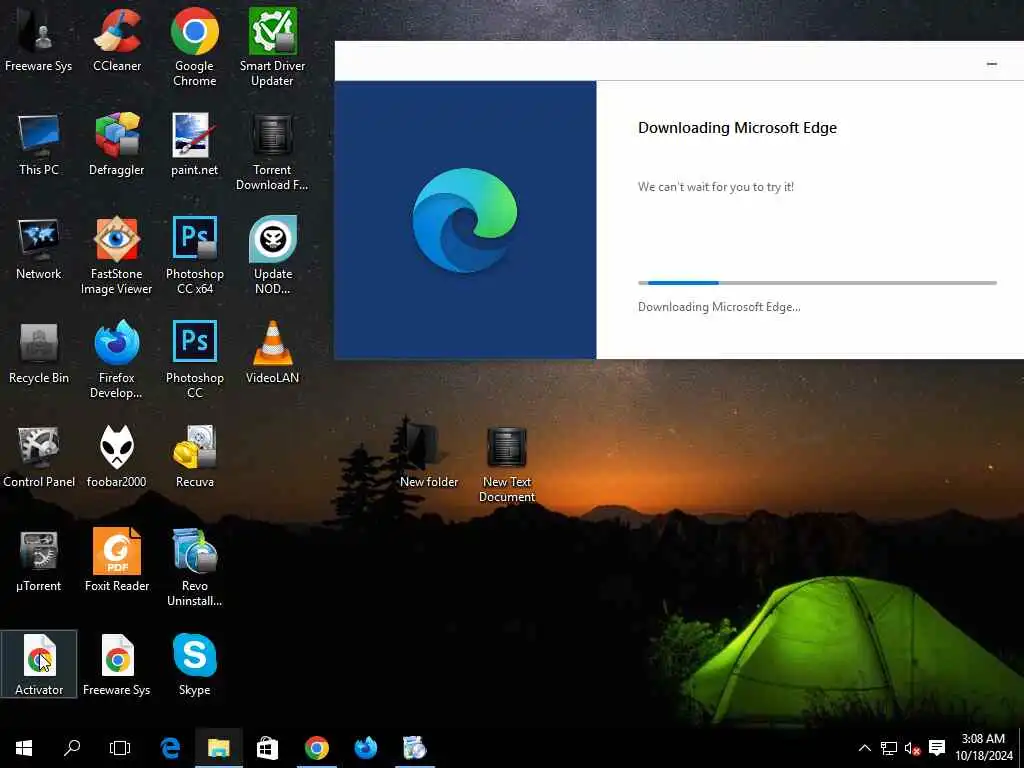Click the 'Downloading Microsoft Edge' heading
The height and width of the screenshot is (768, 1024).
[x=737, y=128]
